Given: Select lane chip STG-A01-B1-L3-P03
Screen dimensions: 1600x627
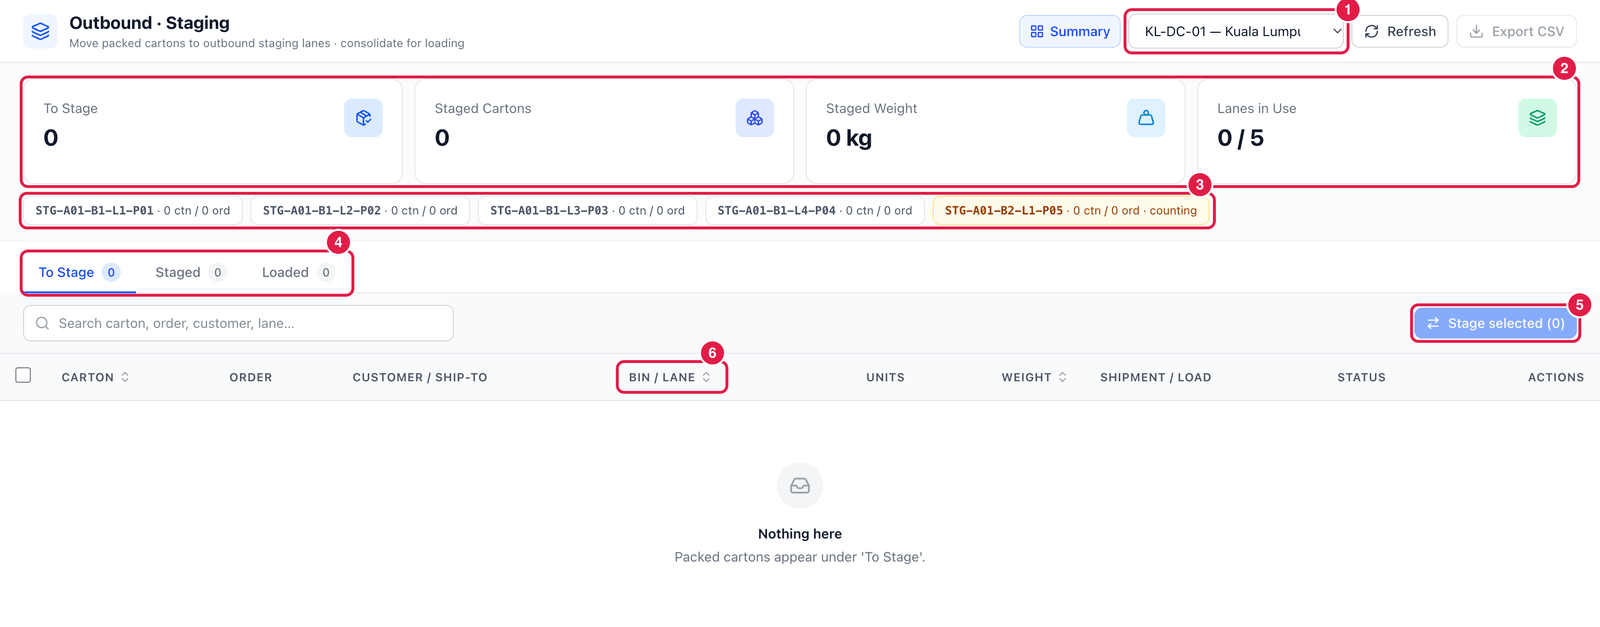Looking at the screenshot, I should coord(587,211).
